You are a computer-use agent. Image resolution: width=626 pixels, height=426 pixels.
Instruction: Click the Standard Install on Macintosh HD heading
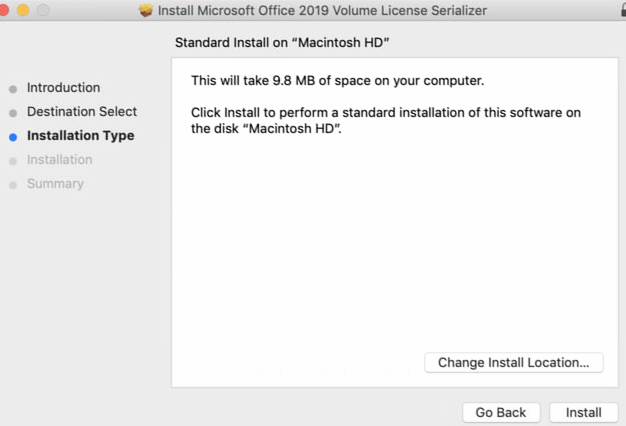point(282,42)
